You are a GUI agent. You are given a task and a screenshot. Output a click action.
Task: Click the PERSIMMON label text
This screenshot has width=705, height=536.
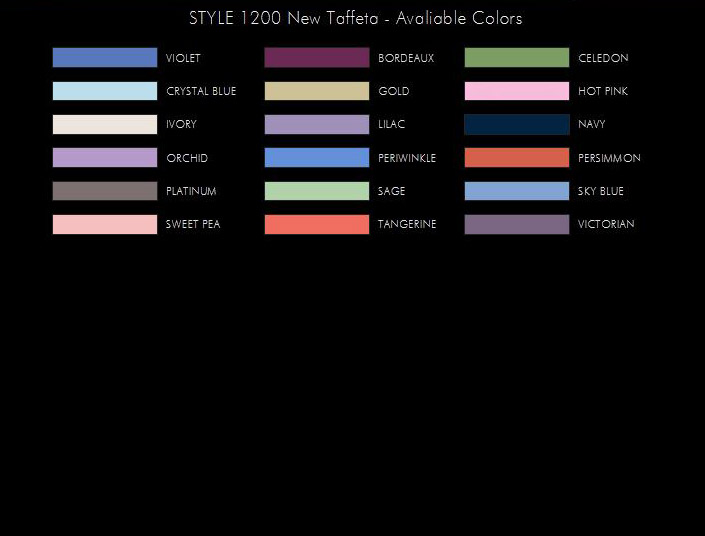click(609, 158)
